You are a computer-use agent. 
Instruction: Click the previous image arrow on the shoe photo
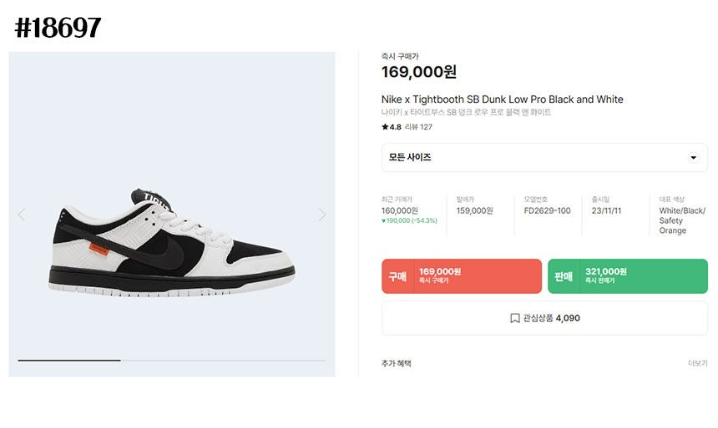click(22, 214)
